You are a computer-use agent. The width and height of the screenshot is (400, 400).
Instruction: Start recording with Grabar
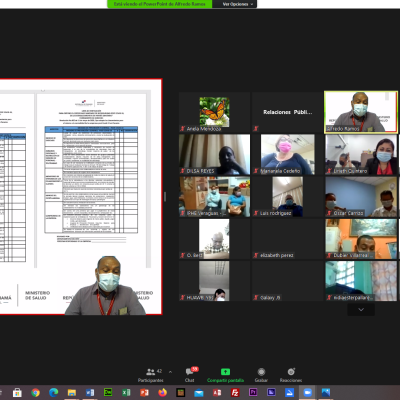coord(261,375)
